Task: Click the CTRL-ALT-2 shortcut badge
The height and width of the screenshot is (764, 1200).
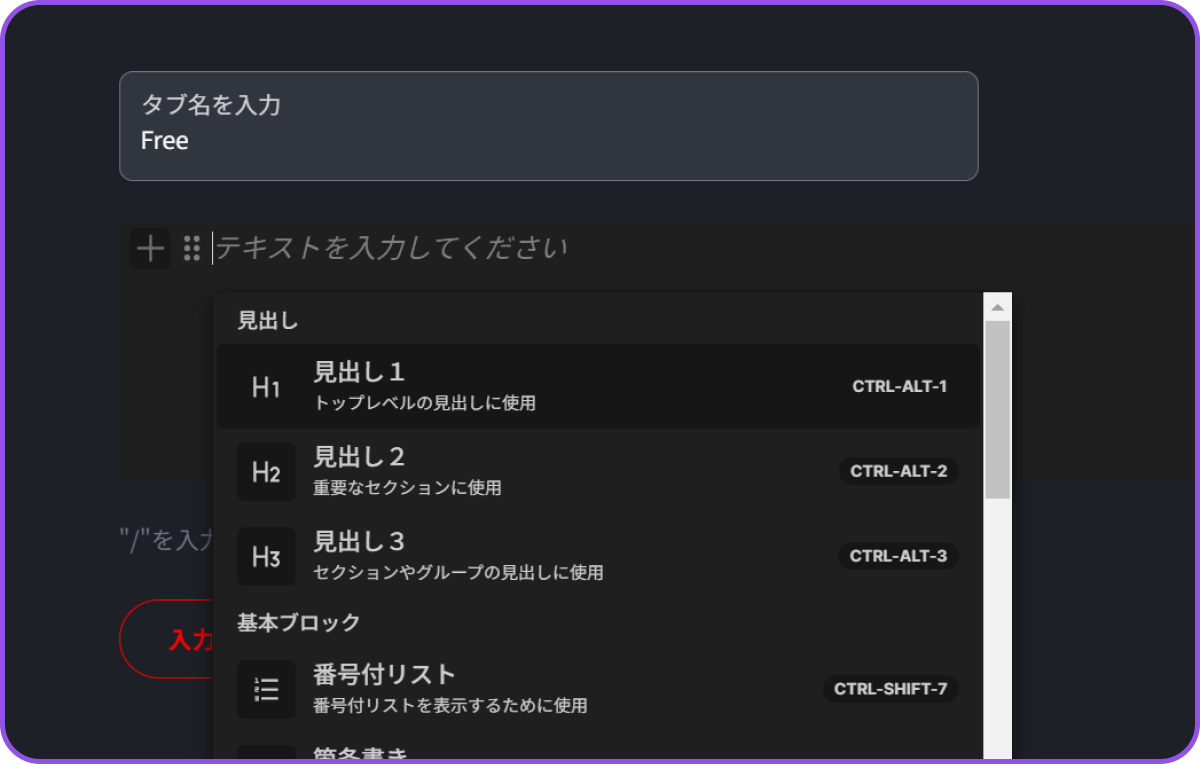Action: pyautogui.click(x=899, y=471)
